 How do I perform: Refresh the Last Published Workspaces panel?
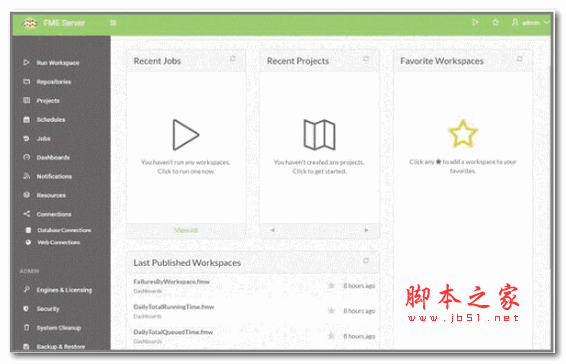pos(366,260)
